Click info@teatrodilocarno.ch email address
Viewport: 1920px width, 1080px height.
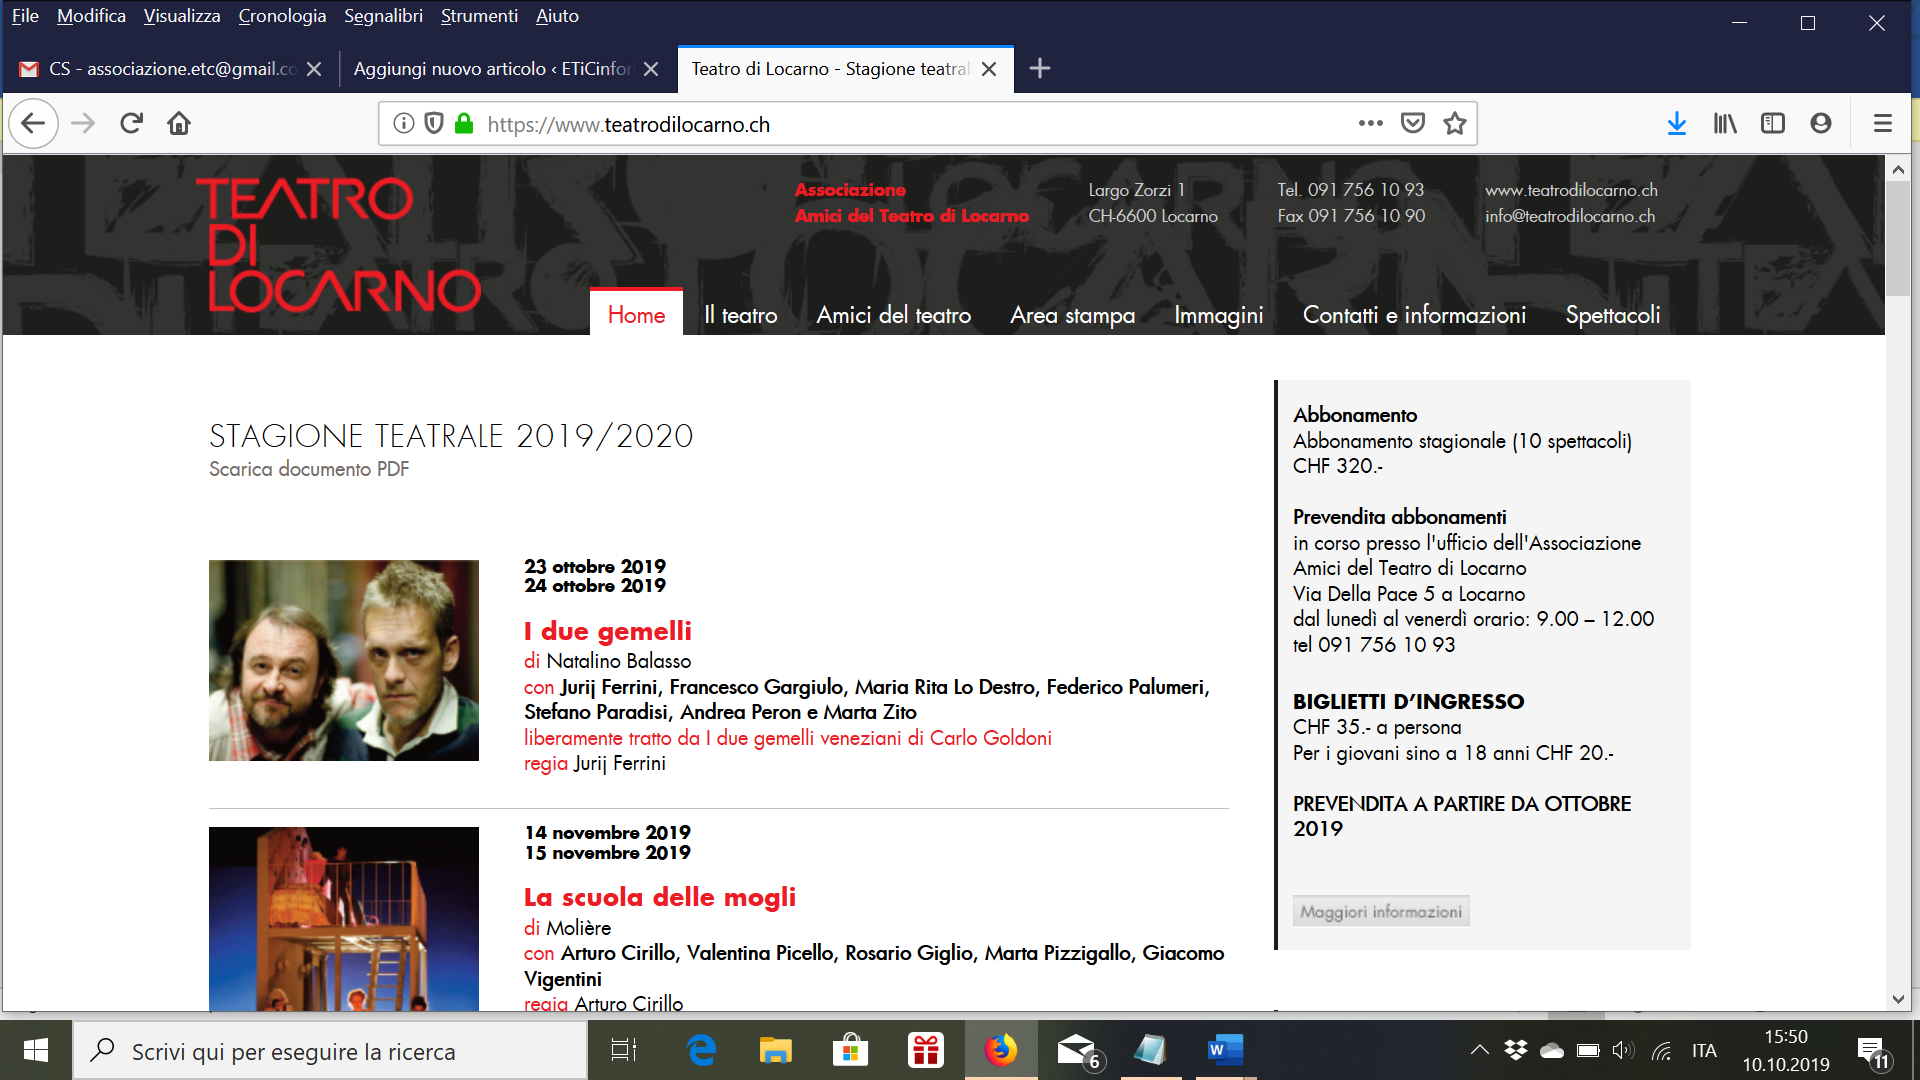1570,216
